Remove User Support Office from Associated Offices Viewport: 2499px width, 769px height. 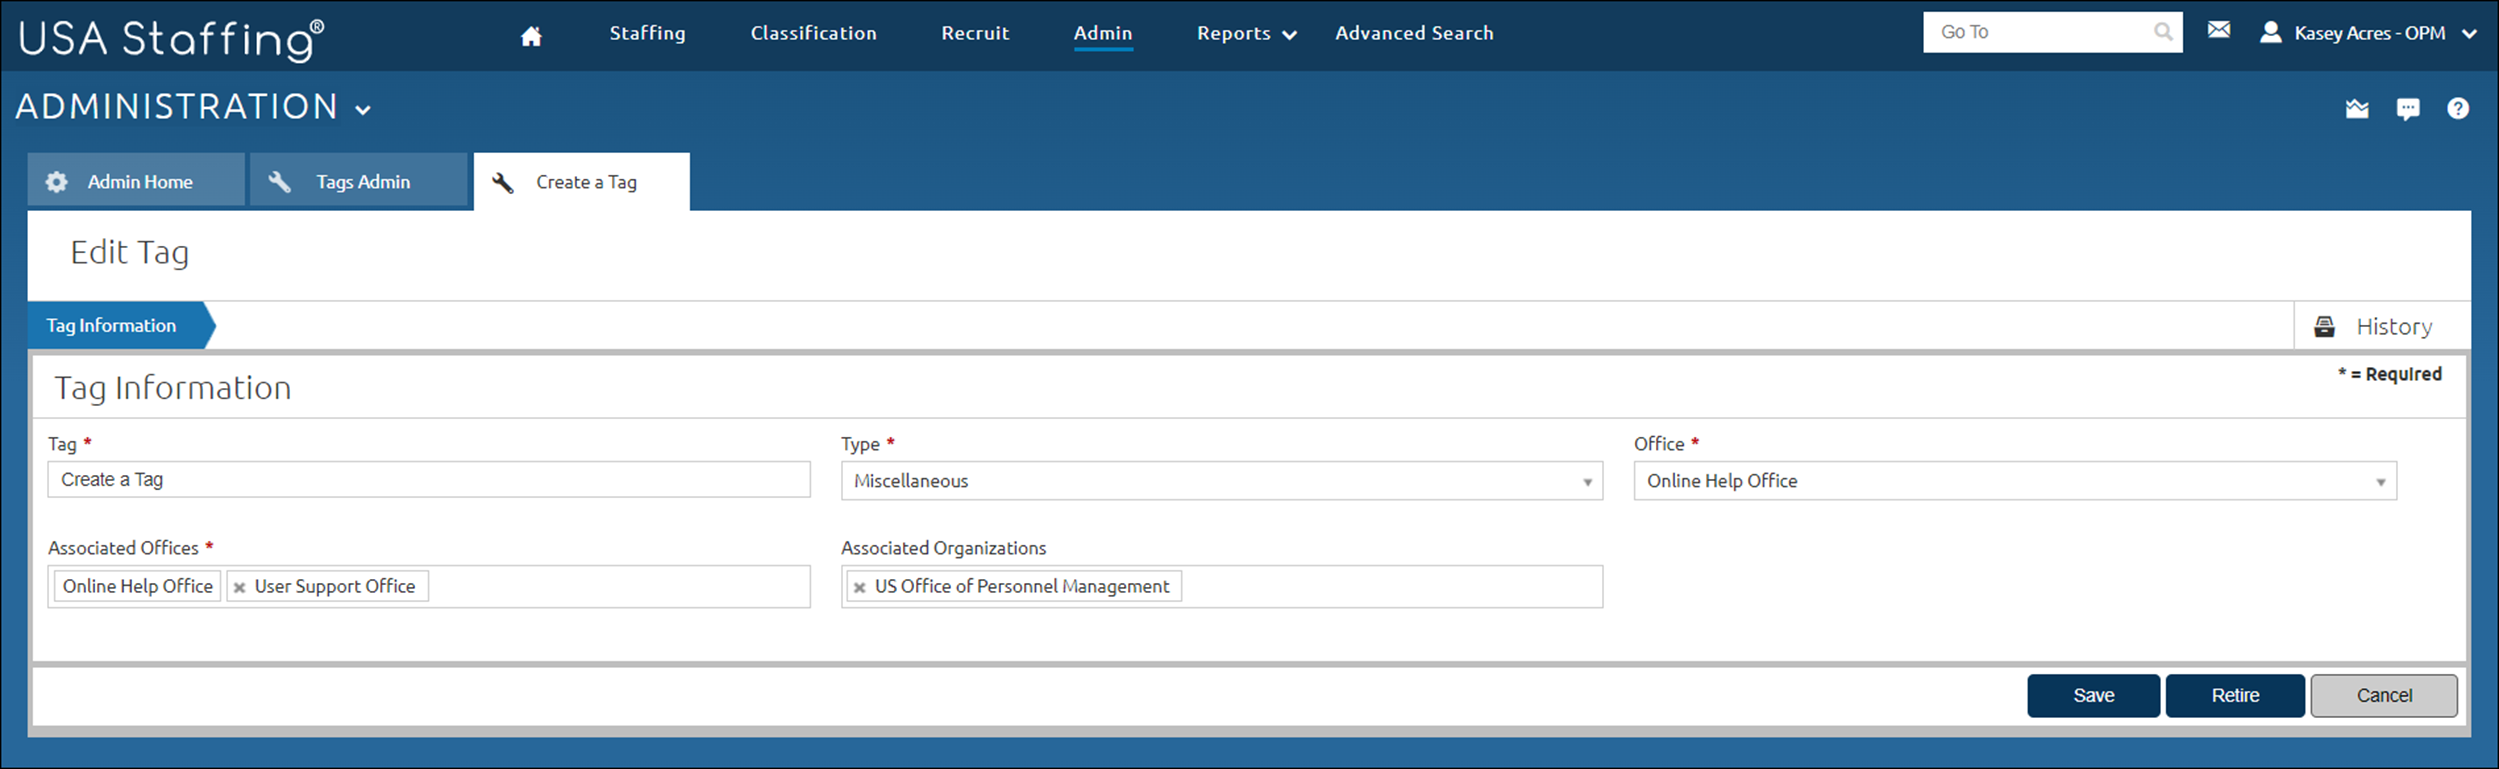pos(239,588)
